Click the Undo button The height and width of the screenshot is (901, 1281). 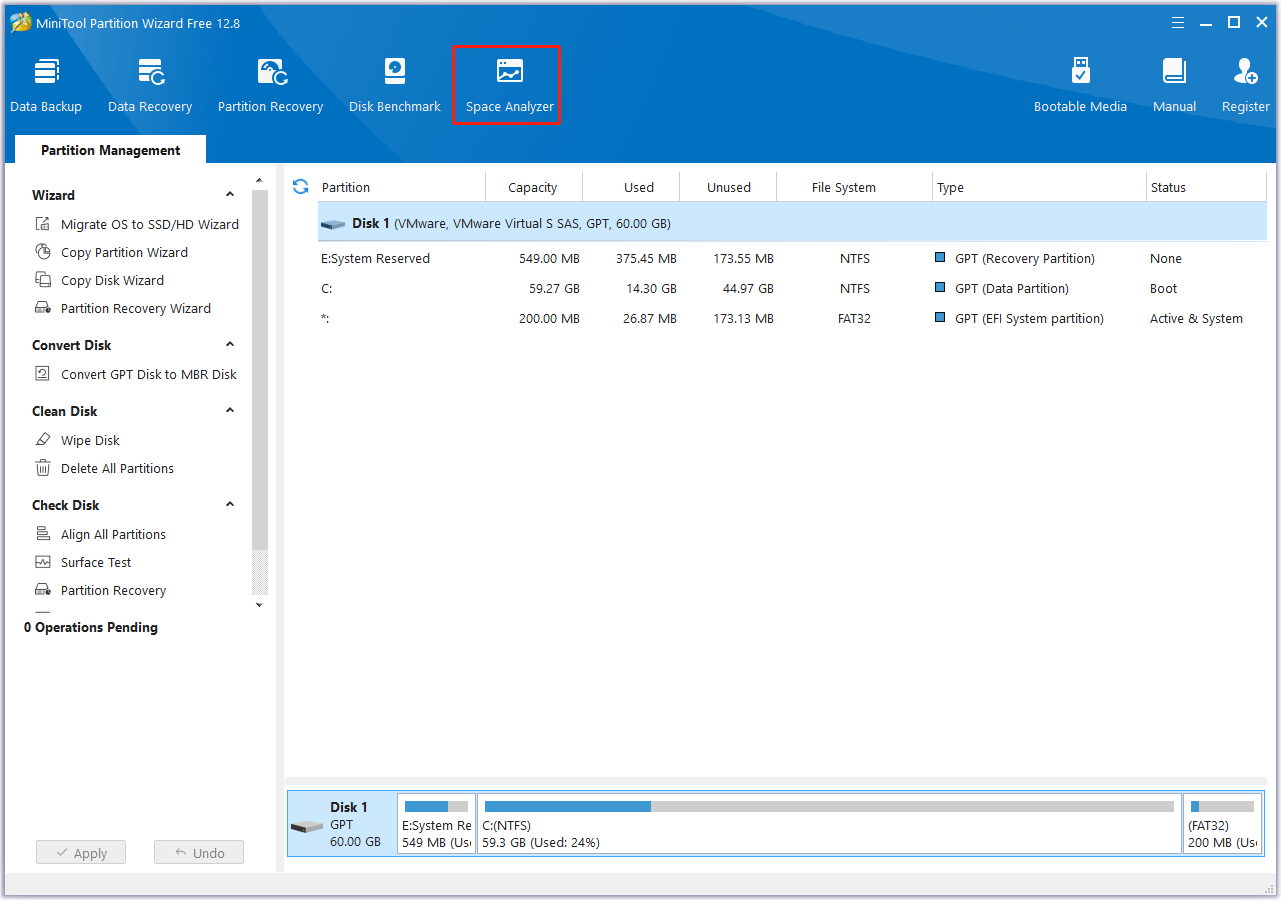199,853
